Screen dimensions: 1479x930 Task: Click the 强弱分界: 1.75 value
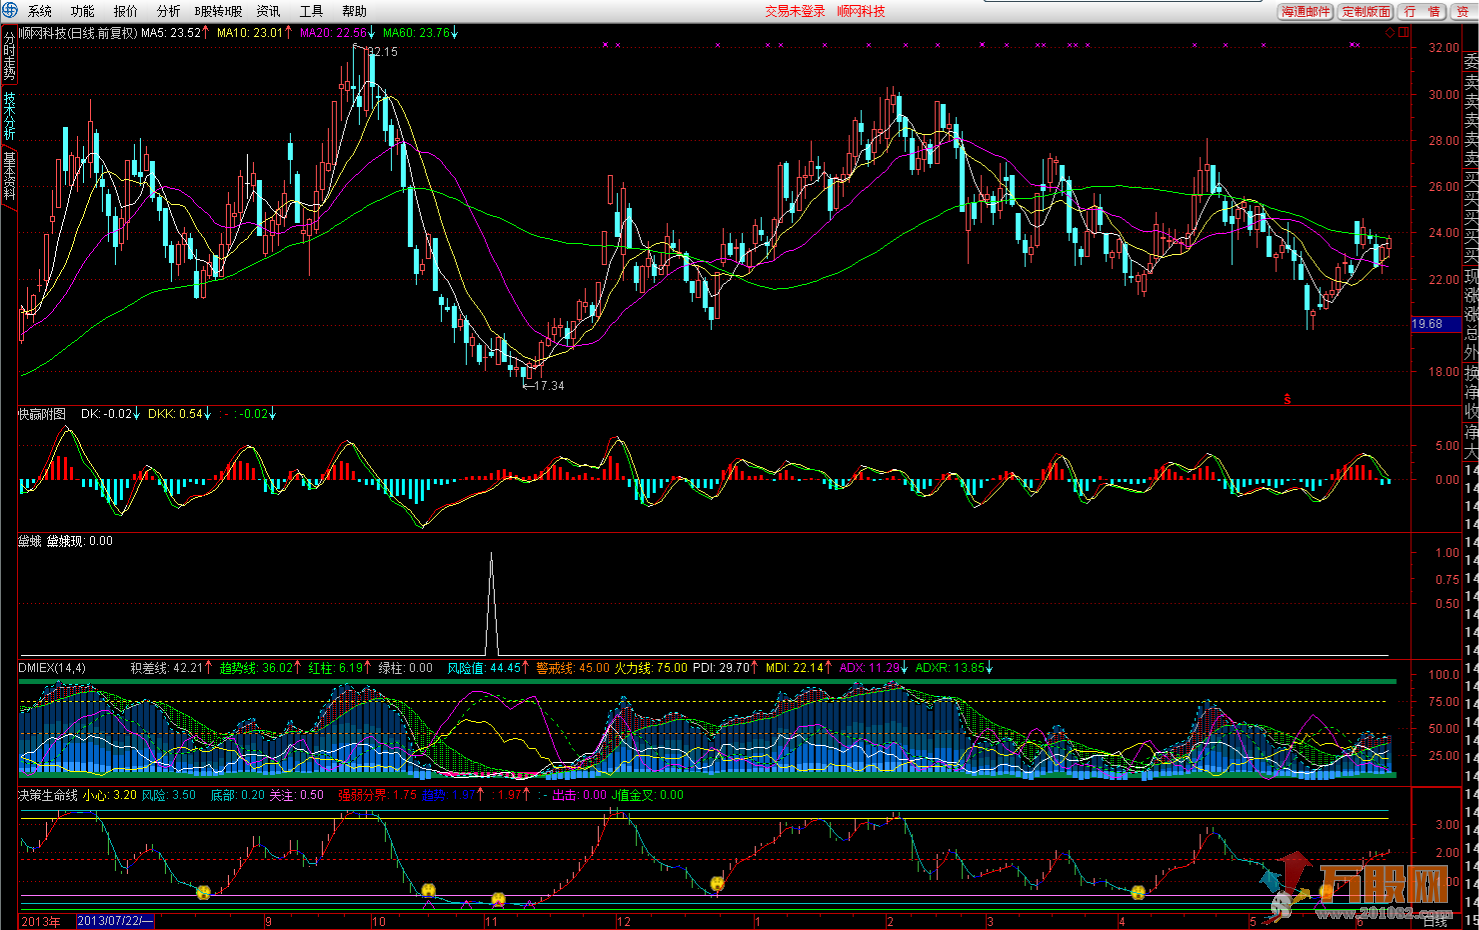click(x=377, y=795)
